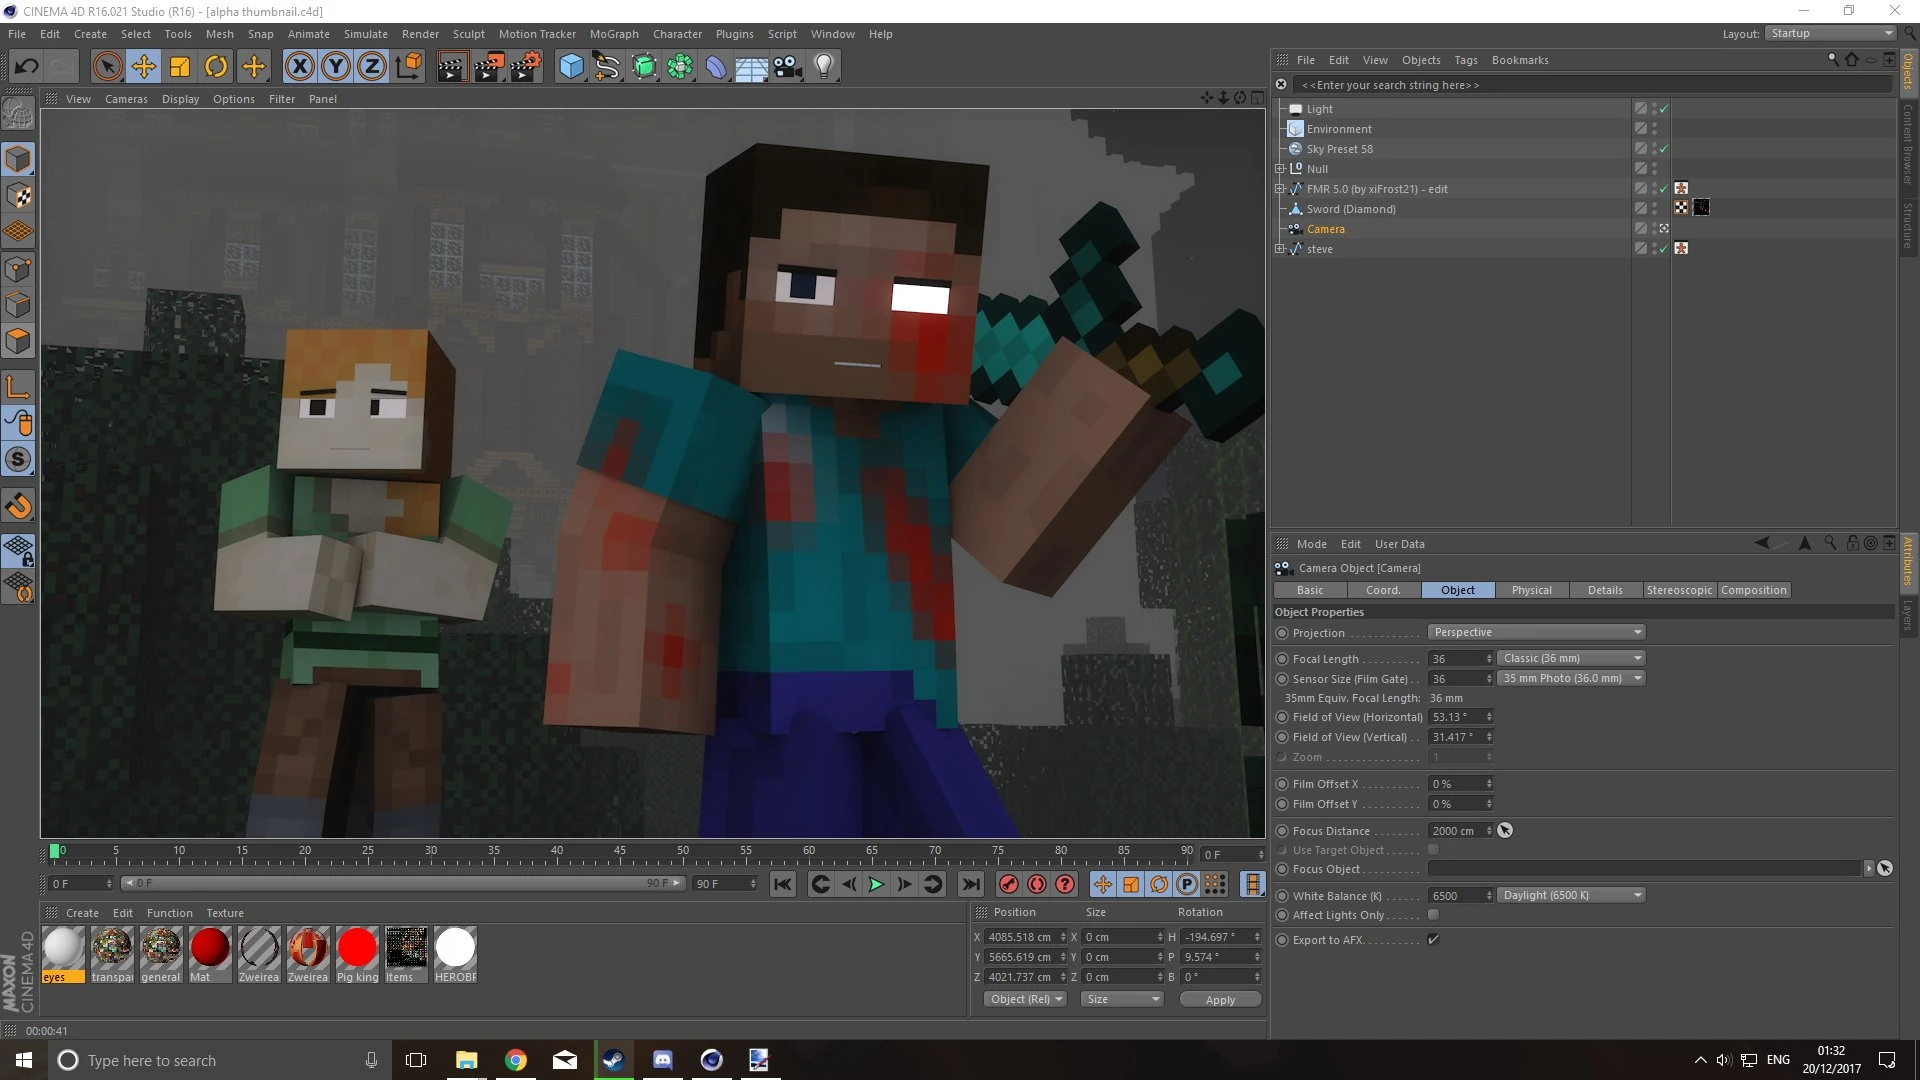Click the Focal Length input field
This screenshot has height=1080, width=1920.
1456,659
